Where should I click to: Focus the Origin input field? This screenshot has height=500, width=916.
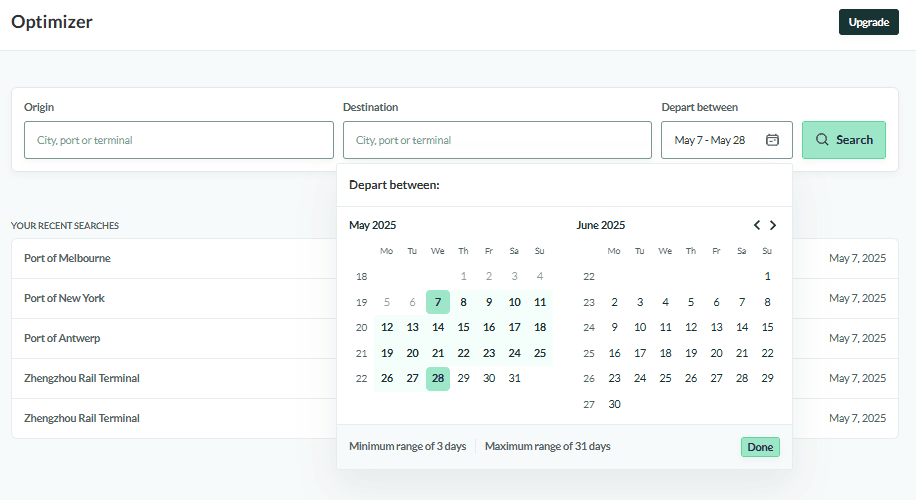coord(179,140)
